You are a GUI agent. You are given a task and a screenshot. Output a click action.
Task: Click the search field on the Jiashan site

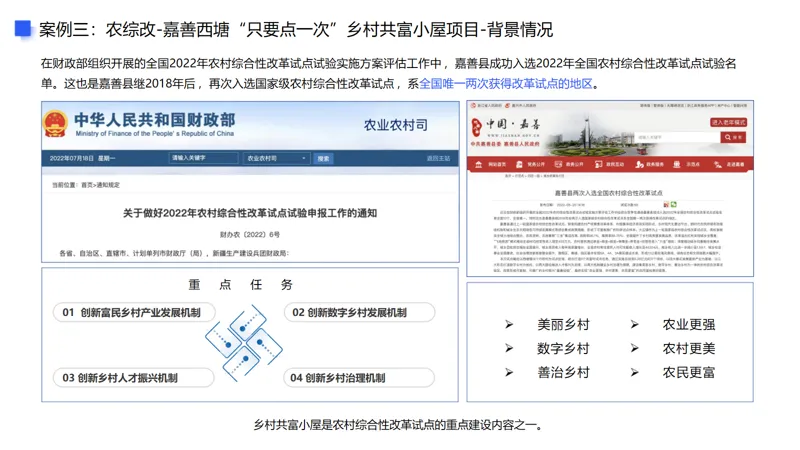pyautogui.click(x=677, y=137)
